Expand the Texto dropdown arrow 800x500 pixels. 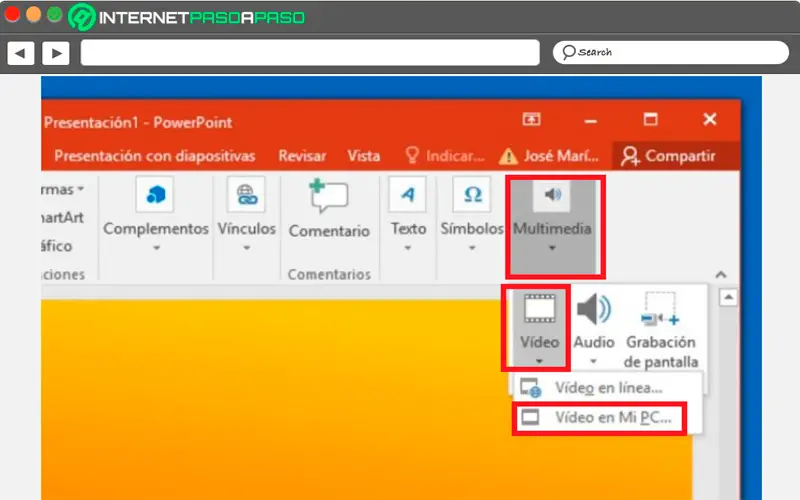point(408,248)
